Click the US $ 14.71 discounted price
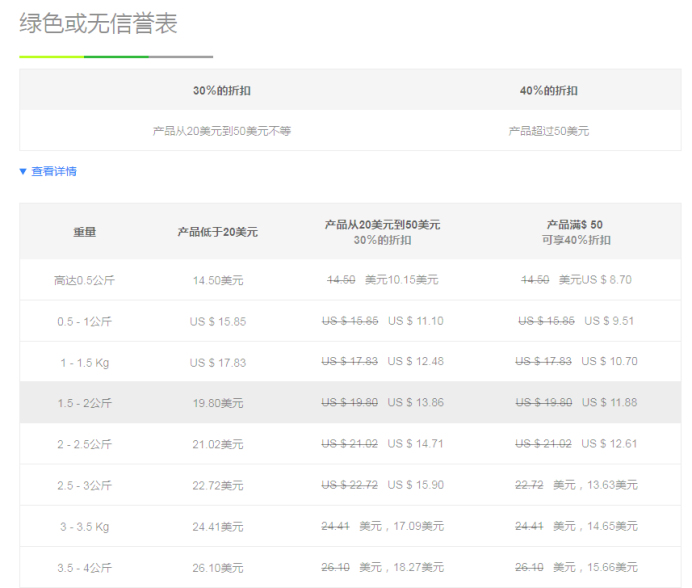Image resolution: width=692 pixels, height=588 pixels. click(x=415, y=444)
